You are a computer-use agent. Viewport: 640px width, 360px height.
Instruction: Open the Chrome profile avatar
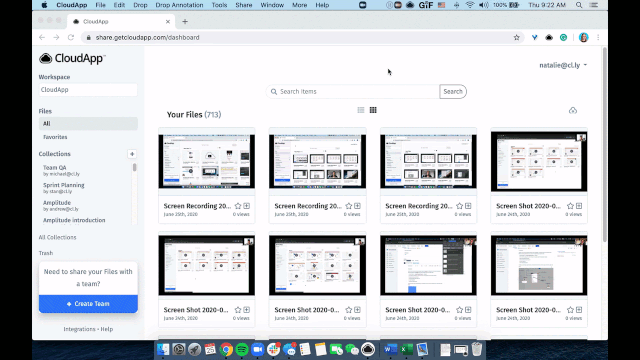pos(584,38)
